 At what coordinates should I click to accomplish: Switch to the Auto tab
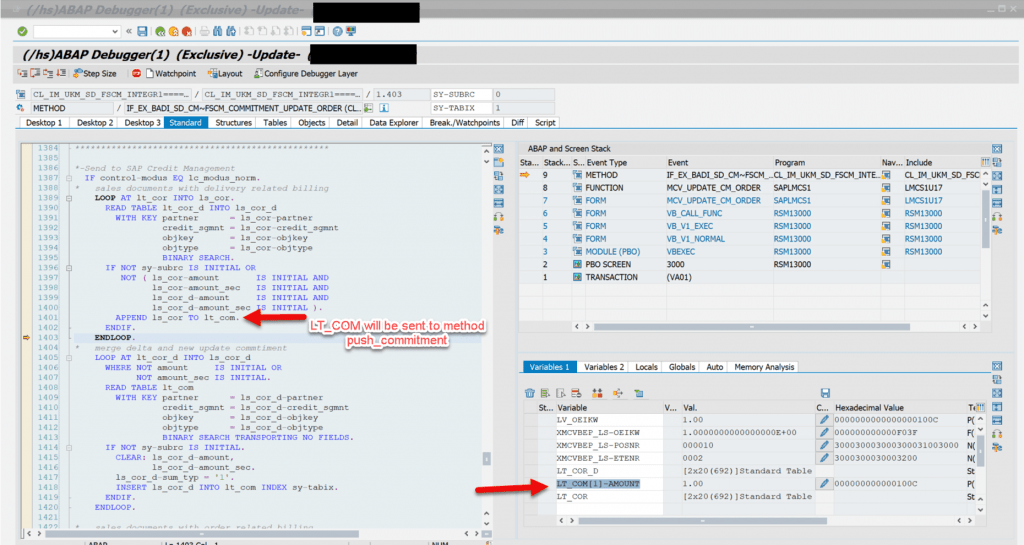(714, 367)
